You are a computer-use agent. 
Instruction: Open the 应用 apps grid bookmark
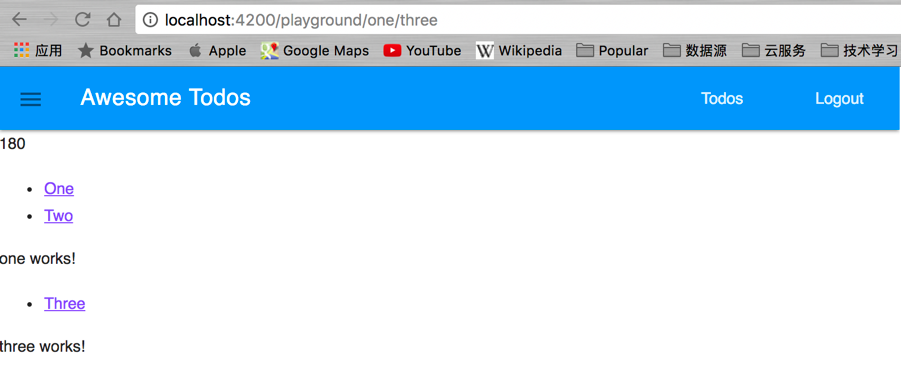point(37,51)
